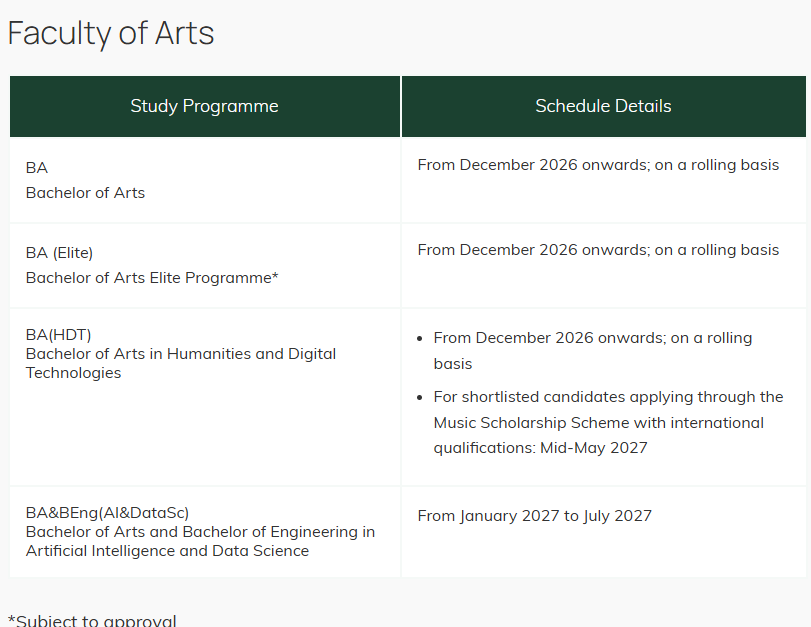Click the "Faculty of Arts" heading

(x=111, y=34)
